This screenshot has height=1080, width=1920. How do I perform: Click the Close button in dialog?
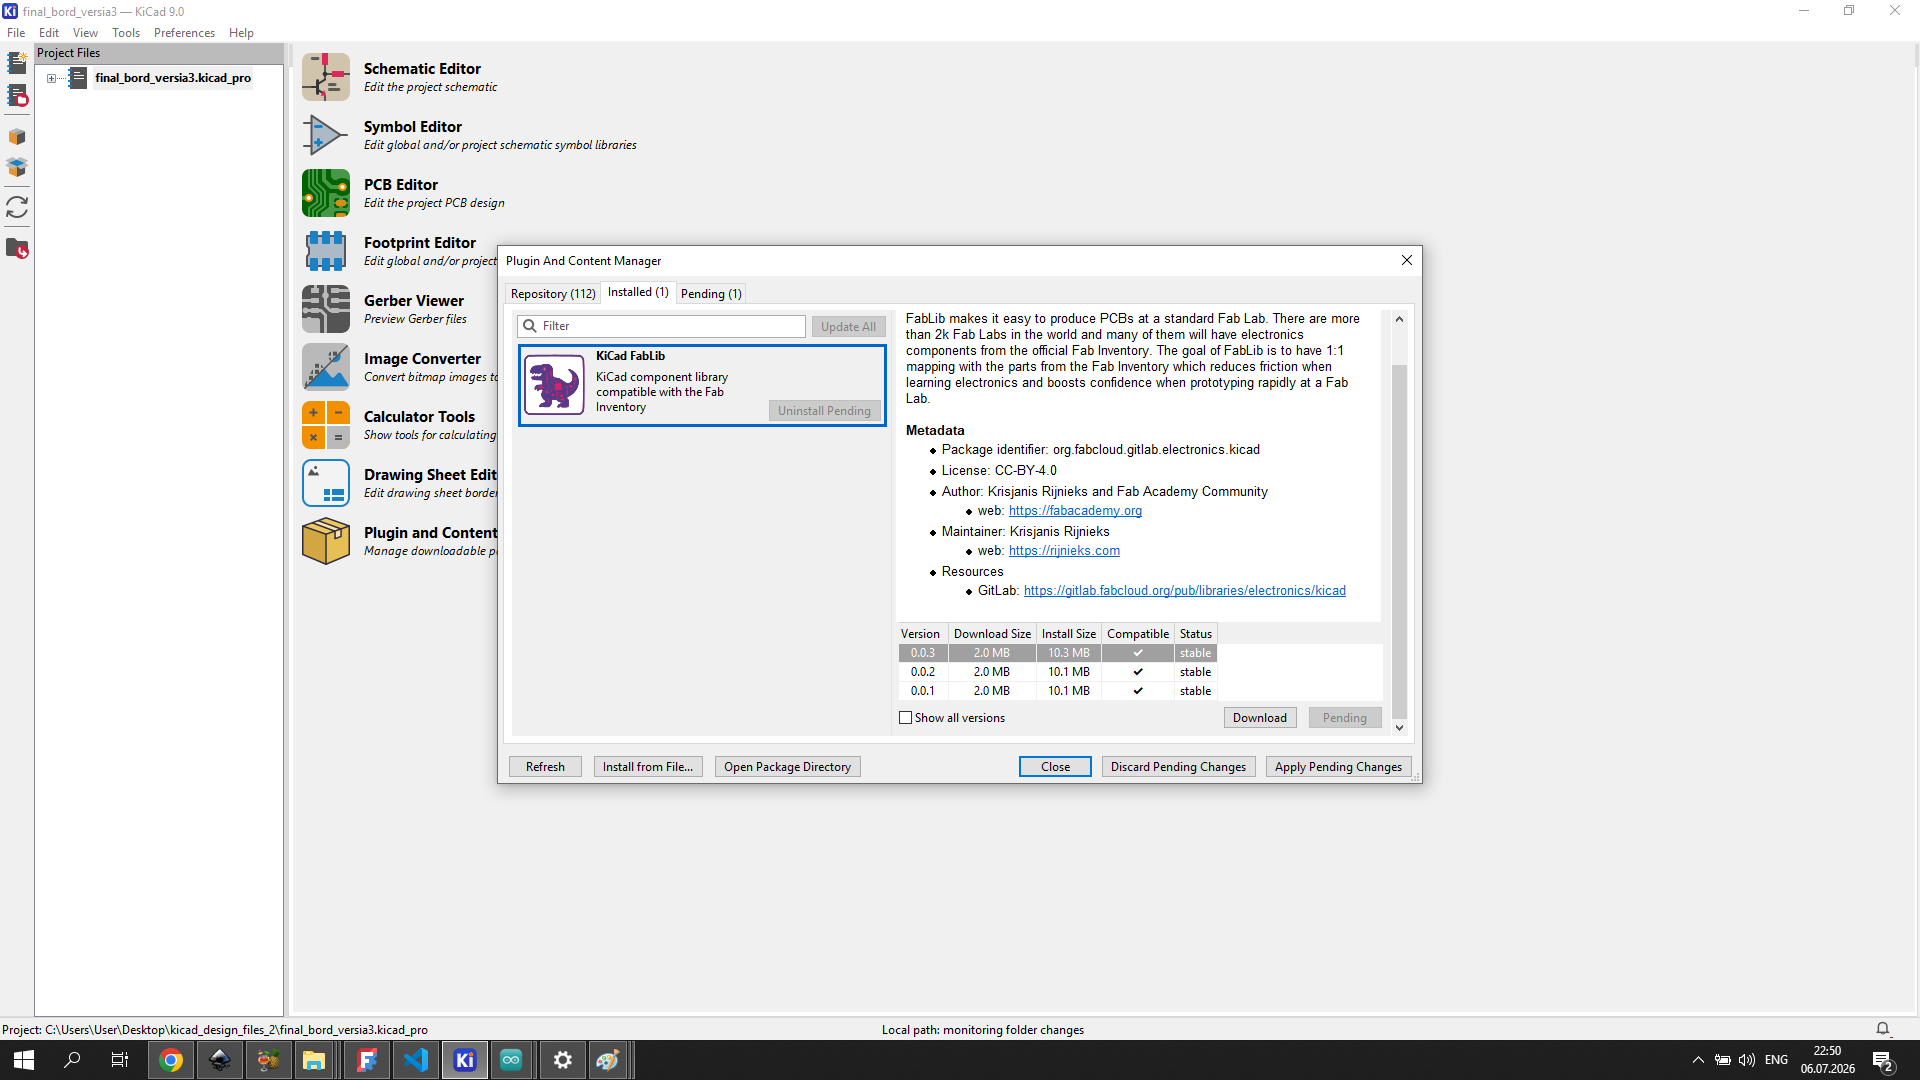click(1055, 767)
